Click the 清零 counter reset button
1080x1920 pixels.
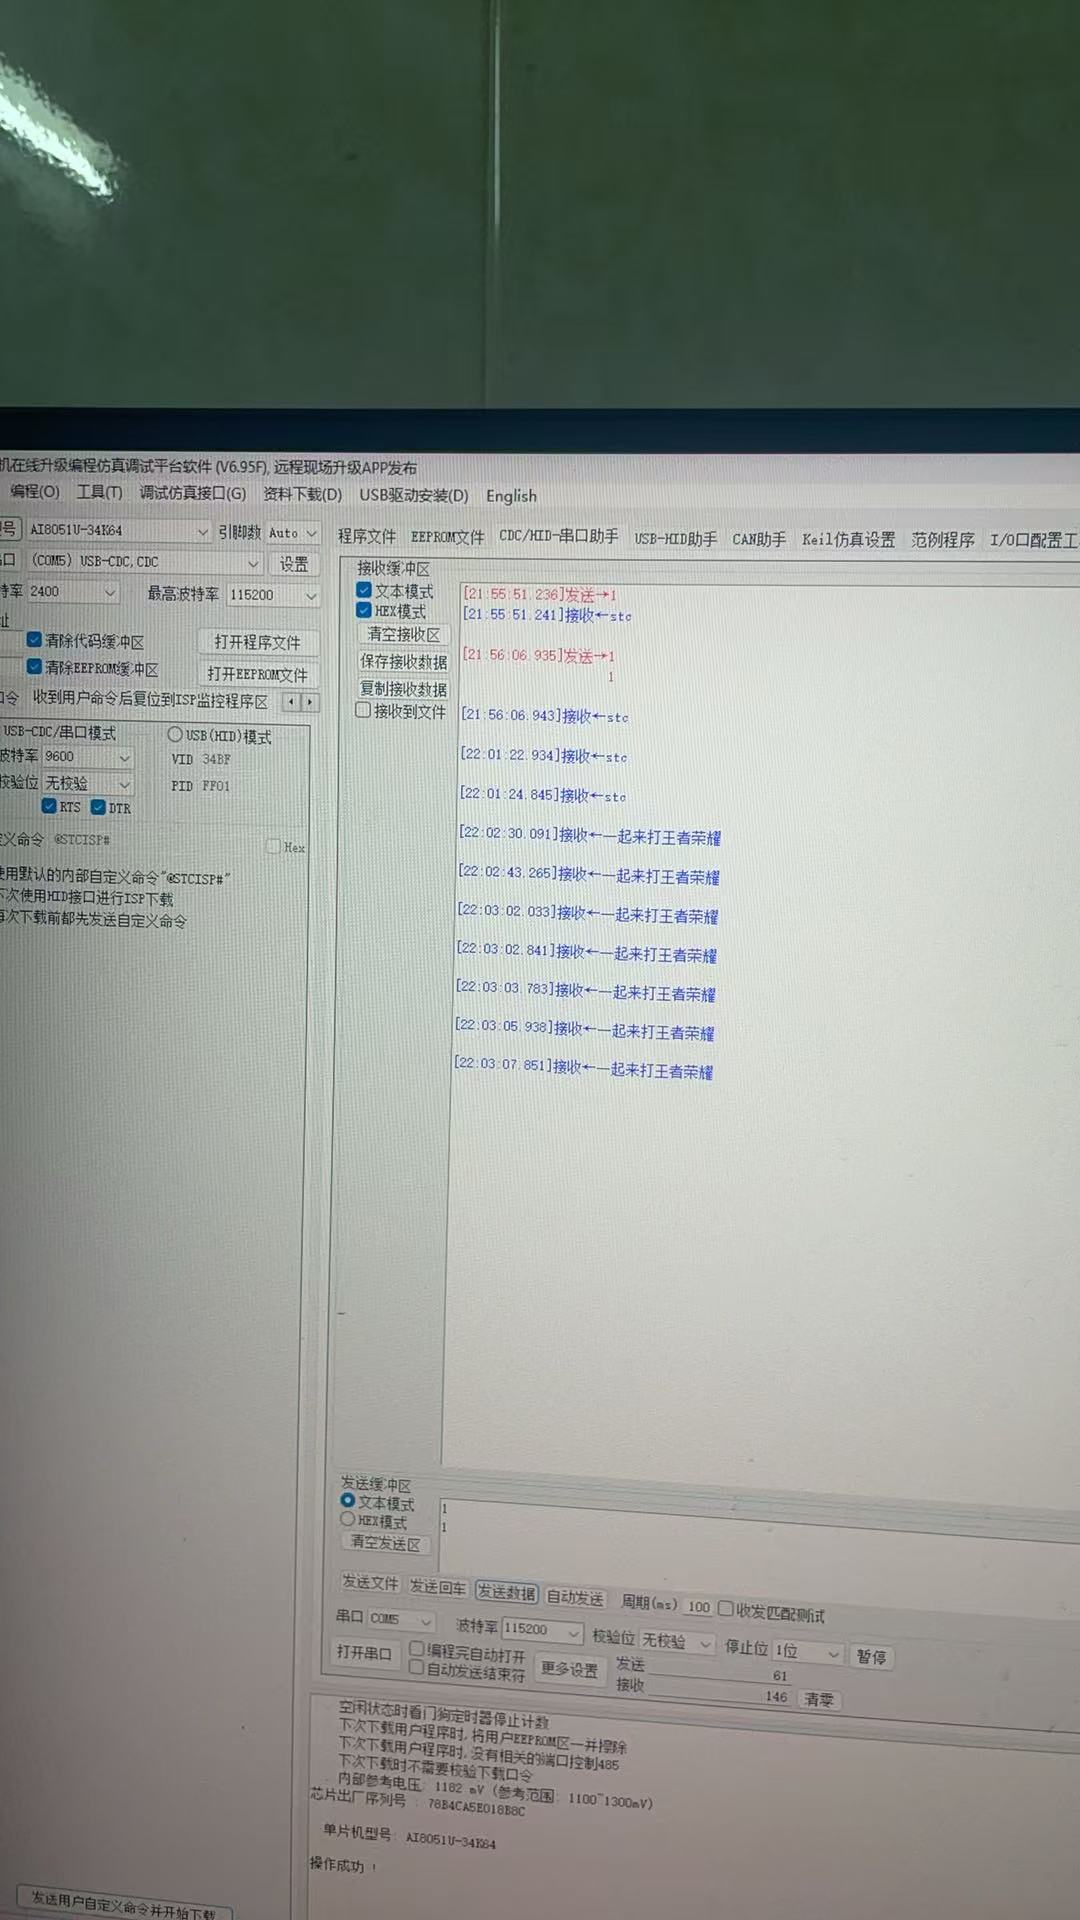coord(819,1700)
